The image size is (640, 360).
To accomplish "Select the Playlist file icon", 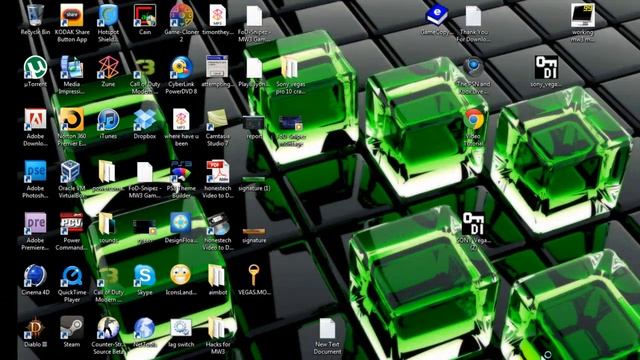I will click(x=254, y=67).
